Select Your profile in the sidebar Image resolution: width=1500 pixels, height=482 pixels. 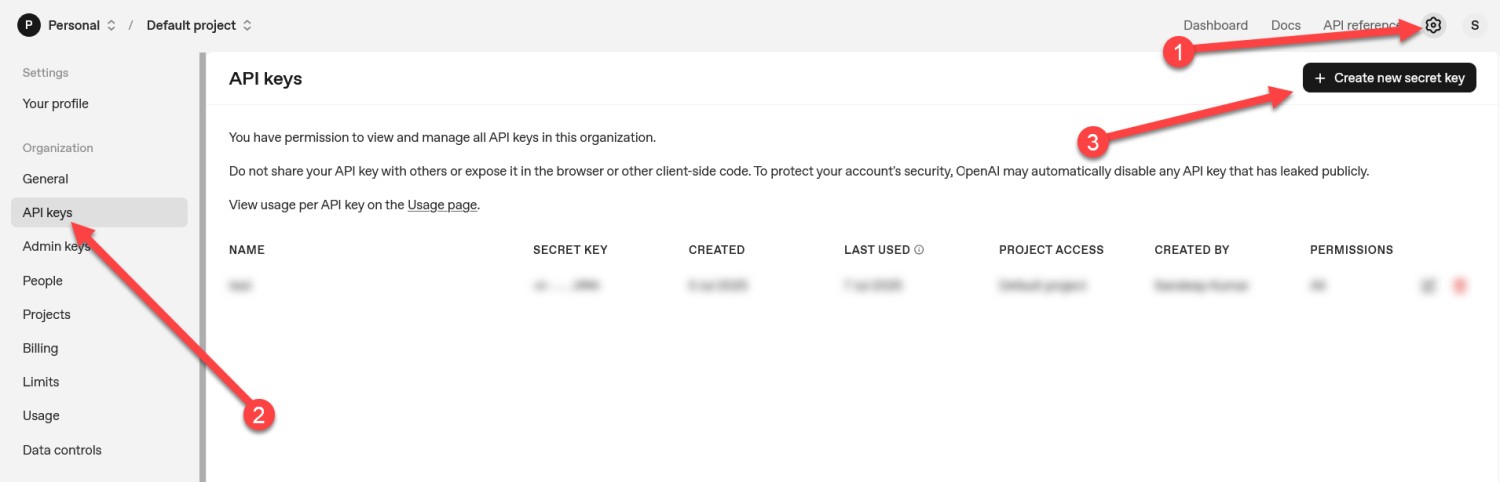tap(56, 104)
